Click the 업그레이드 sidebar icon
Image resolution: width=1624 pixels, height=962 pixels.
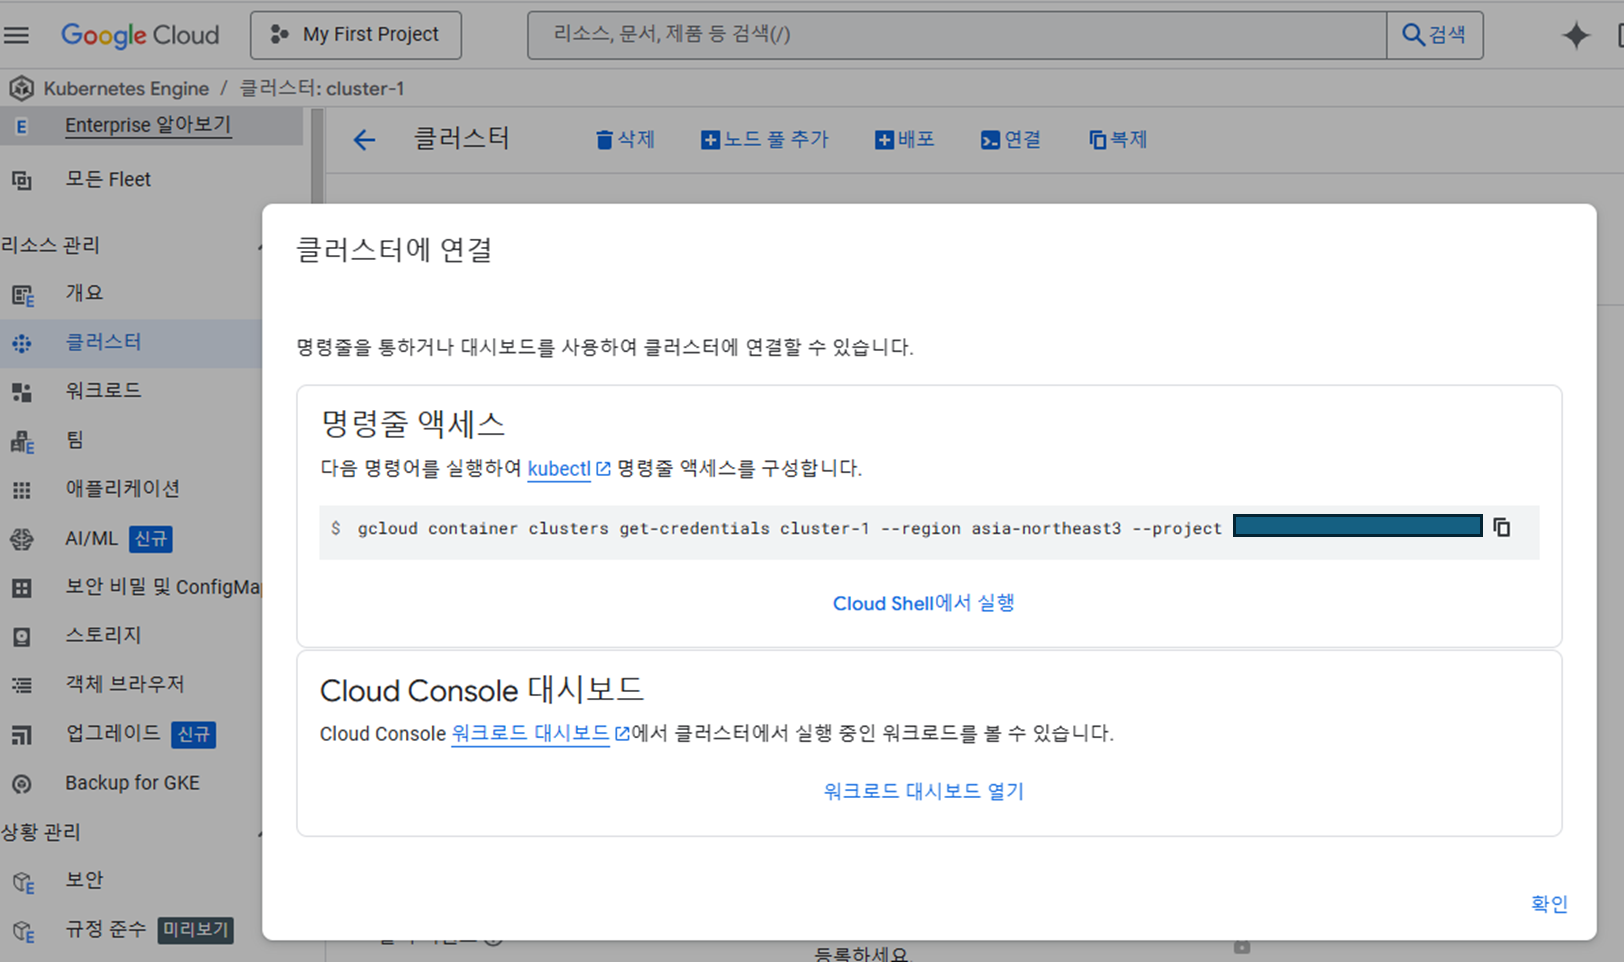click(x=21, y=735)
